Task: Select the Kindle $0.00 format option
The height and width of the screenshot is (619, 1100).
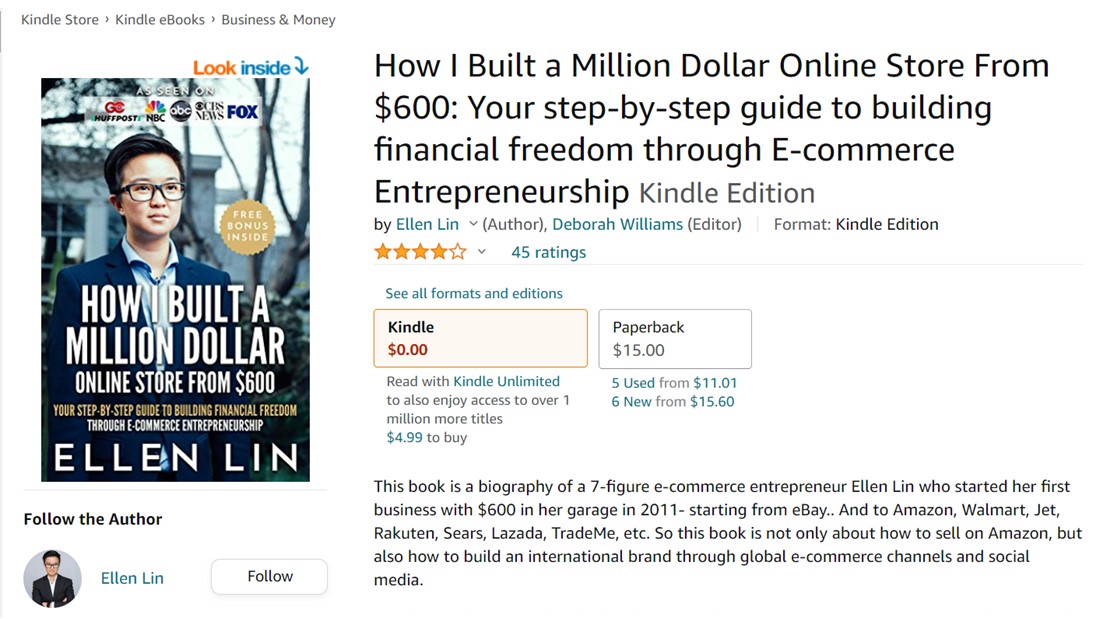Action: [480, 338]
